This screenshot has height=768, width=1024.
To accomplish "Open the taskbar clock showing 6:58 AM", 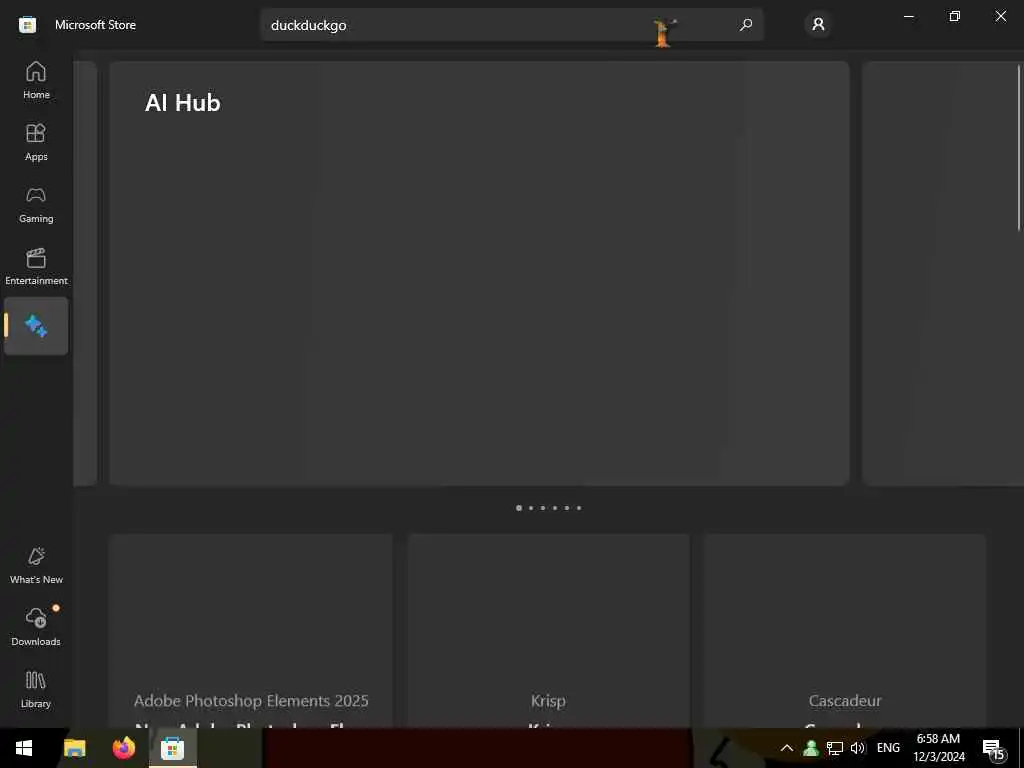I will tap(938, 748).
